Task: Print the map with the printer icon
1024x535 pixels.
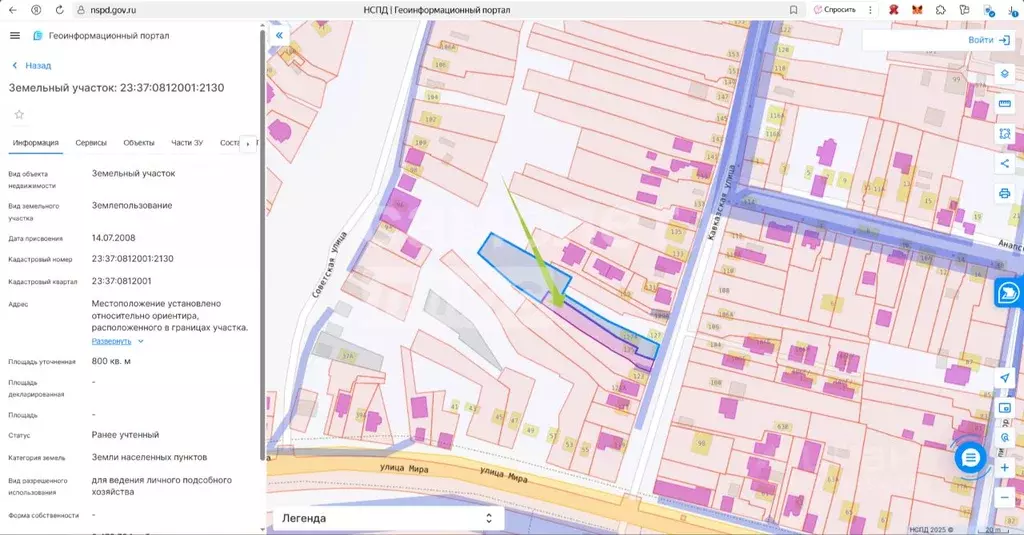Action: tap(1004, 193)
